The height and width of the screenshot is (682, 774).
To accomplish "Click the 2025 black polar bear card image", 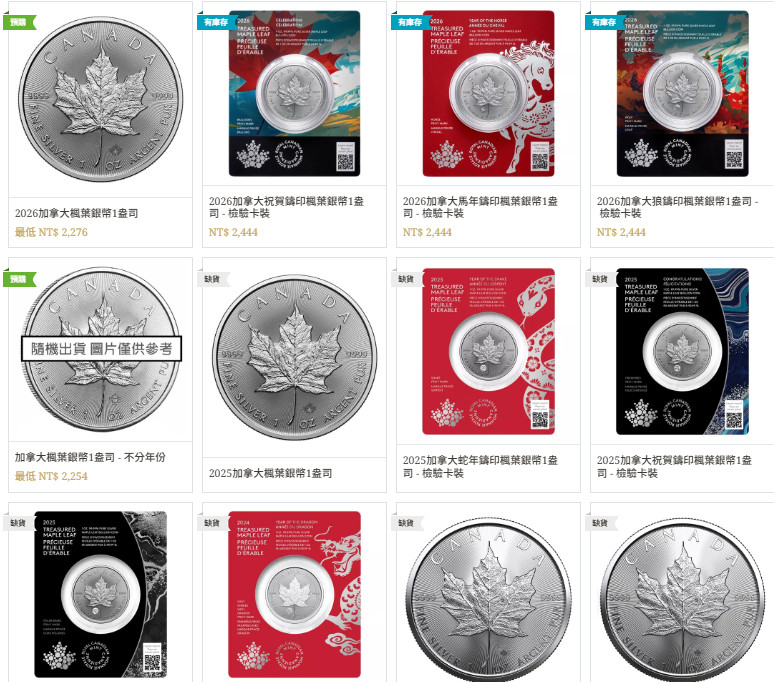I will pos(101,595).
